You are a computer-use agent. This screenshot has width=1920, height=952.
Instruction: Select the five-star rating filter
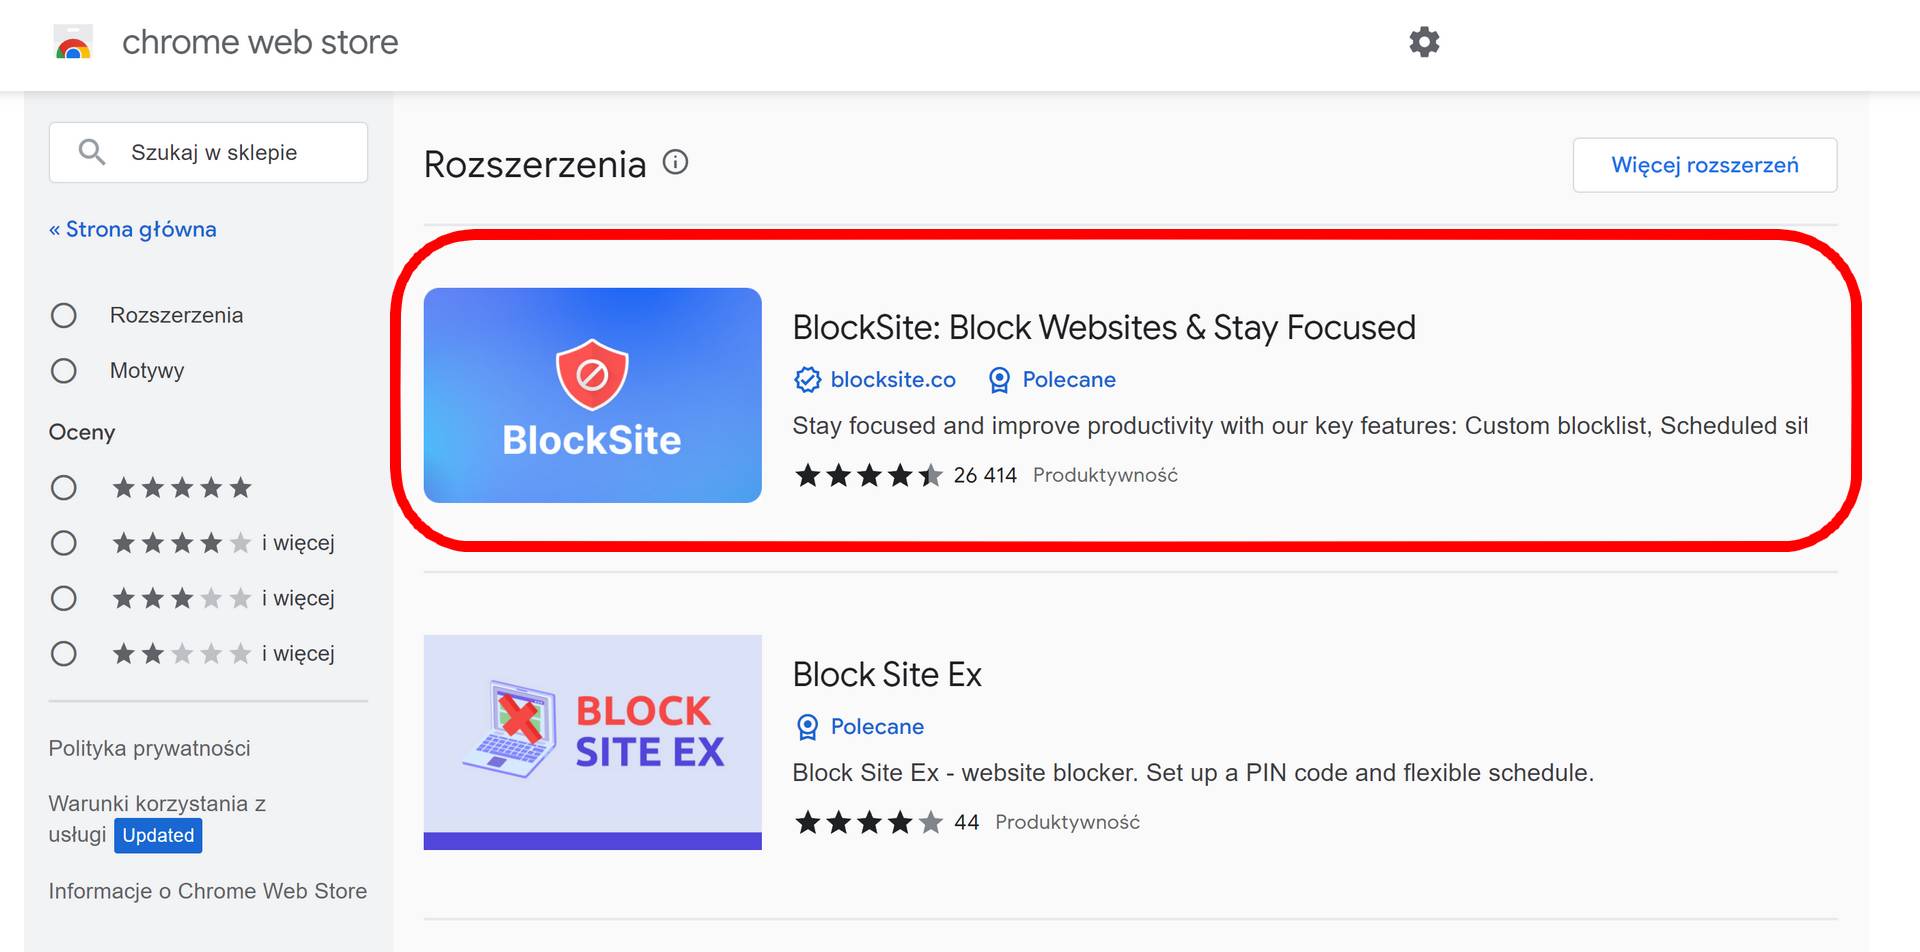coord(64,488)
